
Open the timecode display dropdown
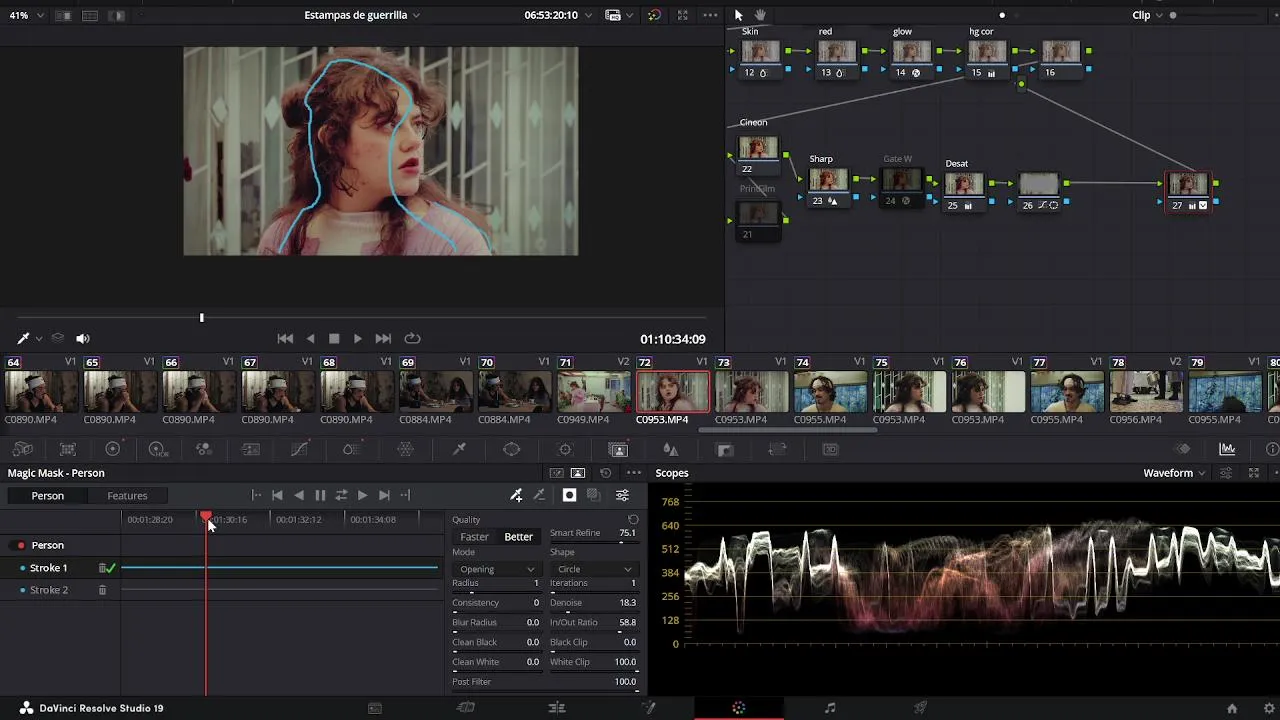tap(587, 15)
